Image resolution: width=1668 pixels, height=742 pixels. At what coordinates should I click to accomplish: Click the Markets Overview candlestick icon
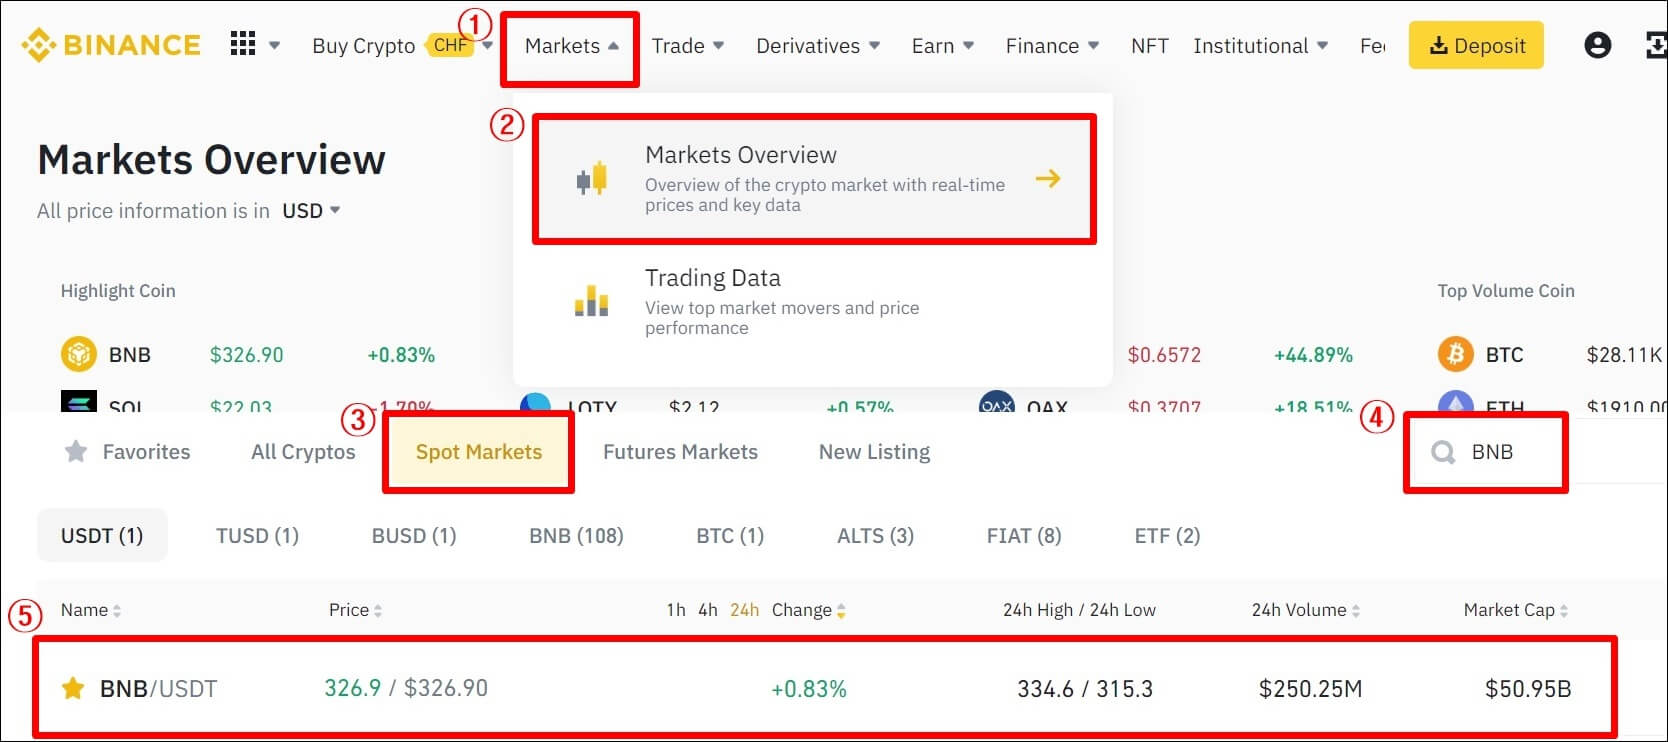[x=592, y=178]
